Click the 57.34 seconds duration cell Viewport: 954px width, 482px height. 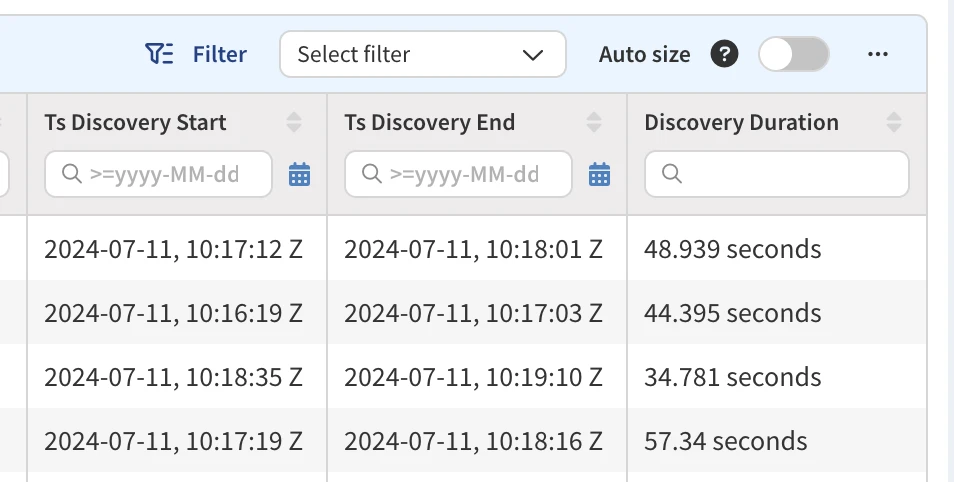pyautogui.click(x=725, y=441)
